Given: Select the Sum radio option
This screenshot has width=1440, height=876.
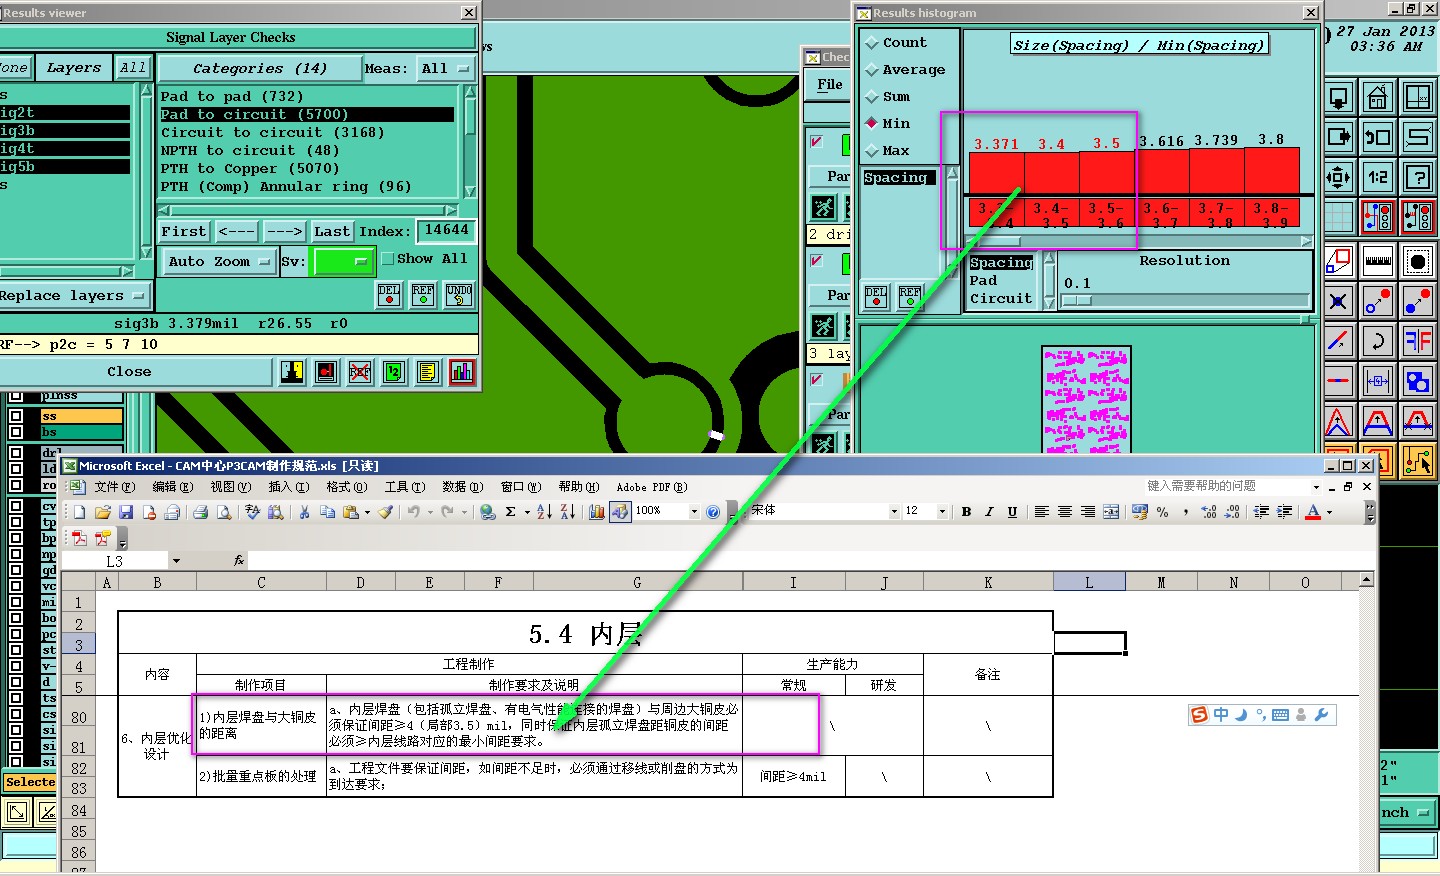Looking at the screenshot, I should 871,97.
